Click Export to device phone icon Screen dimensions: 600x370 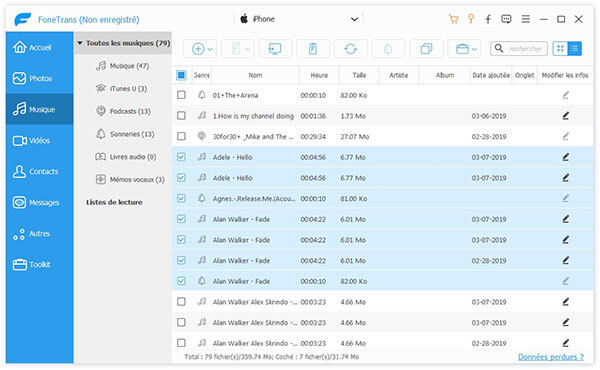click(236, 49)
